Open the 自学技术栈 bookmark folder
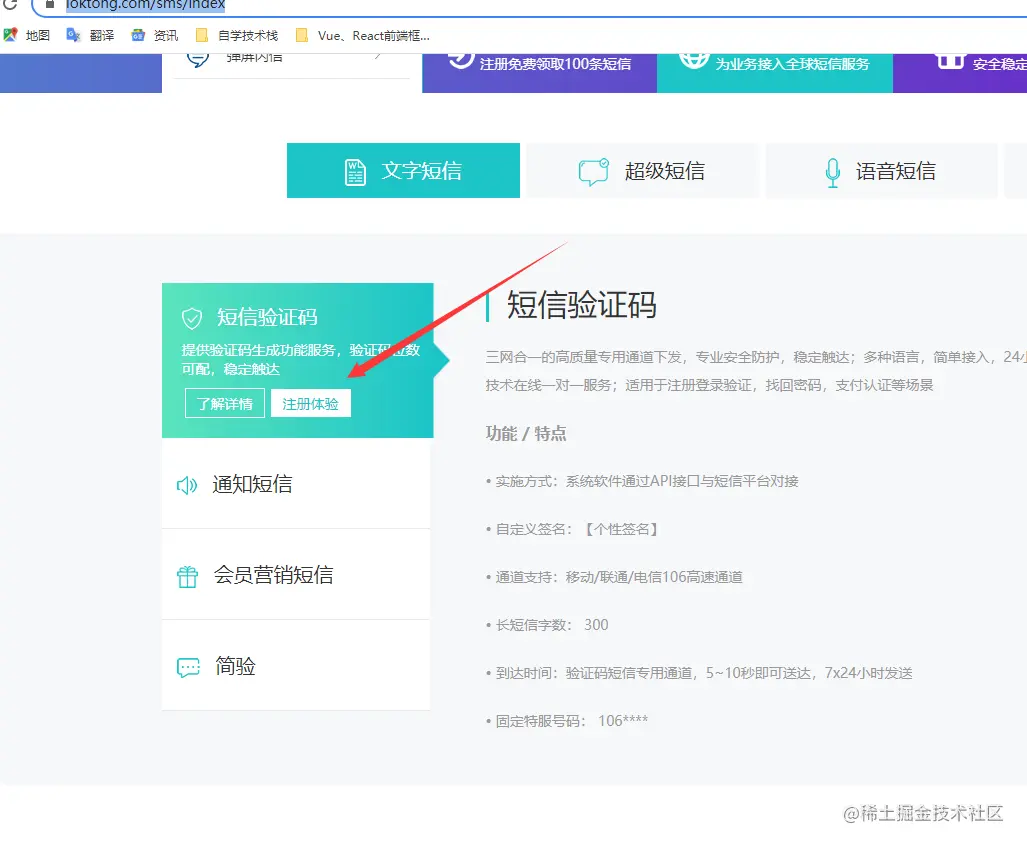Image resolution: width=1027 pixels, height=847 pixels. (x=237, y=35)
